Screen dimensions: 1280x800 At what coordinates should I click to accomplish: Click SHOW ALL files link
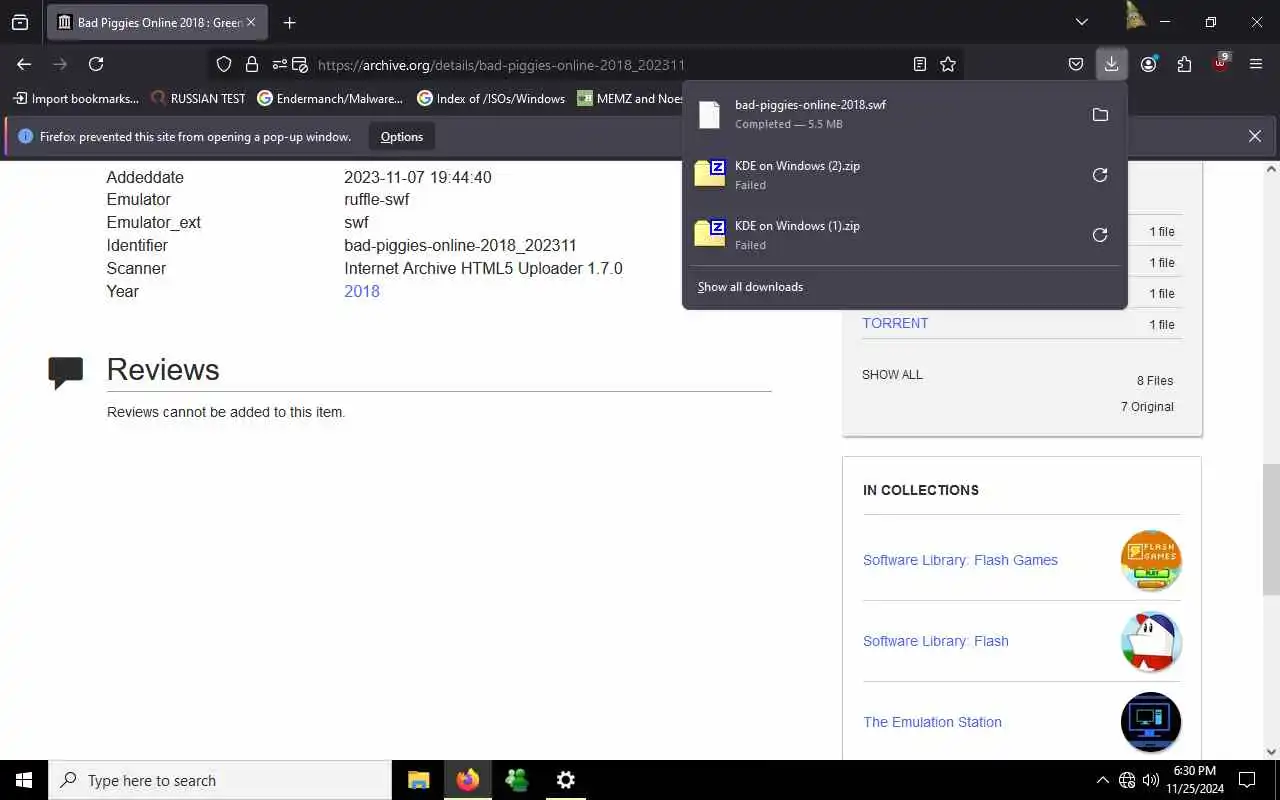[892, 375]
